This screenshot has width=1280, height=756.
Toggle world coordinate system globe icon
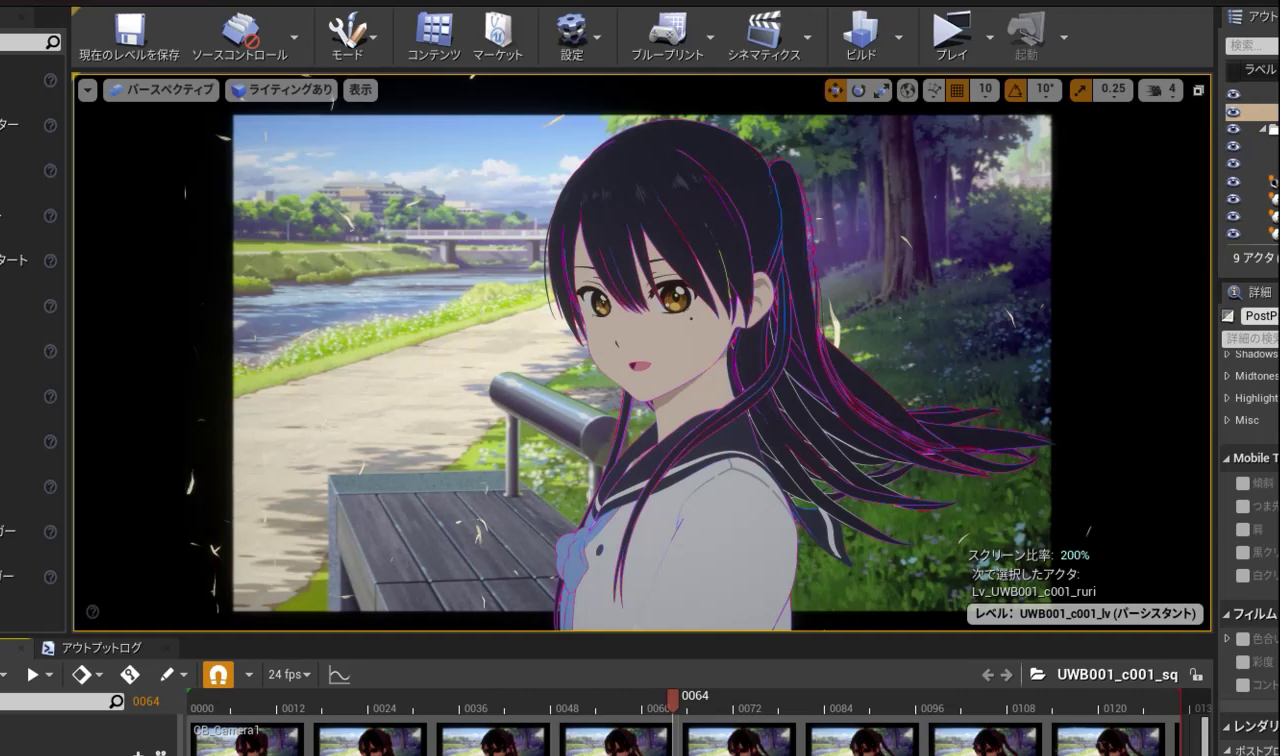pyautogui.click(x=908, y=90)
